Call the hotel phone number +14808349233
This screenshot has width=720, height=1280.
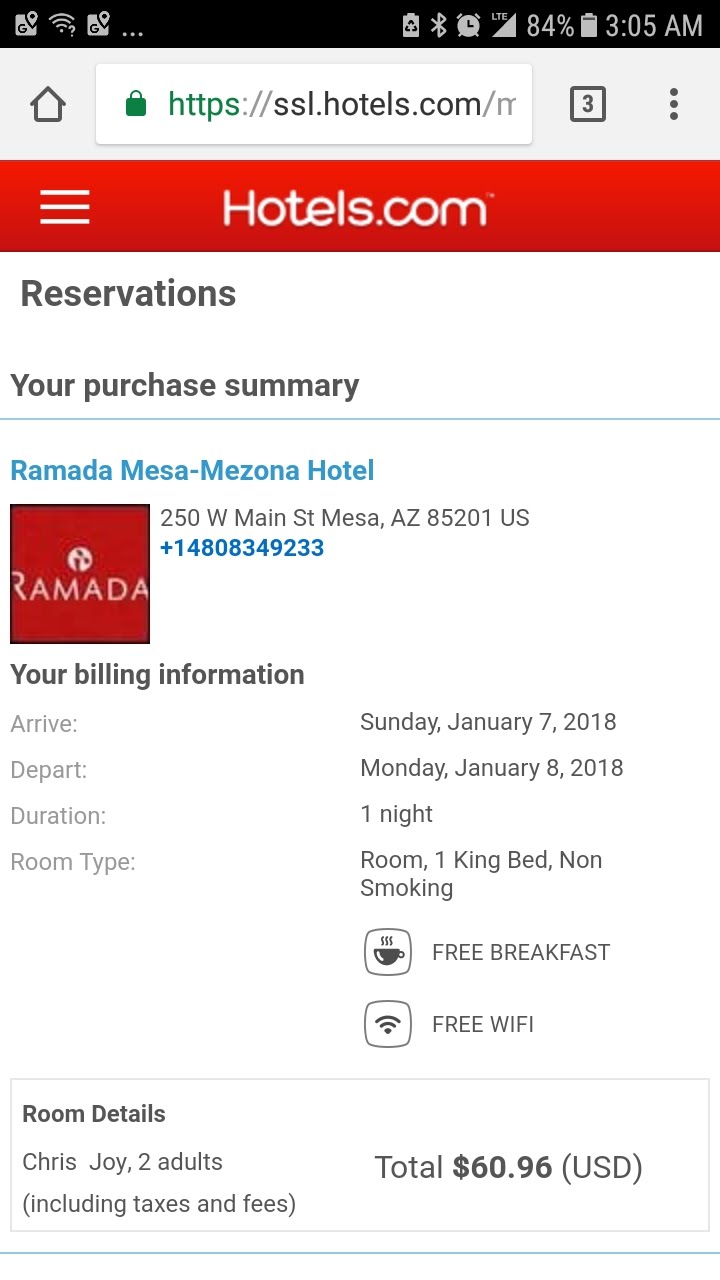pyautogui.click(x=242, y=548)
